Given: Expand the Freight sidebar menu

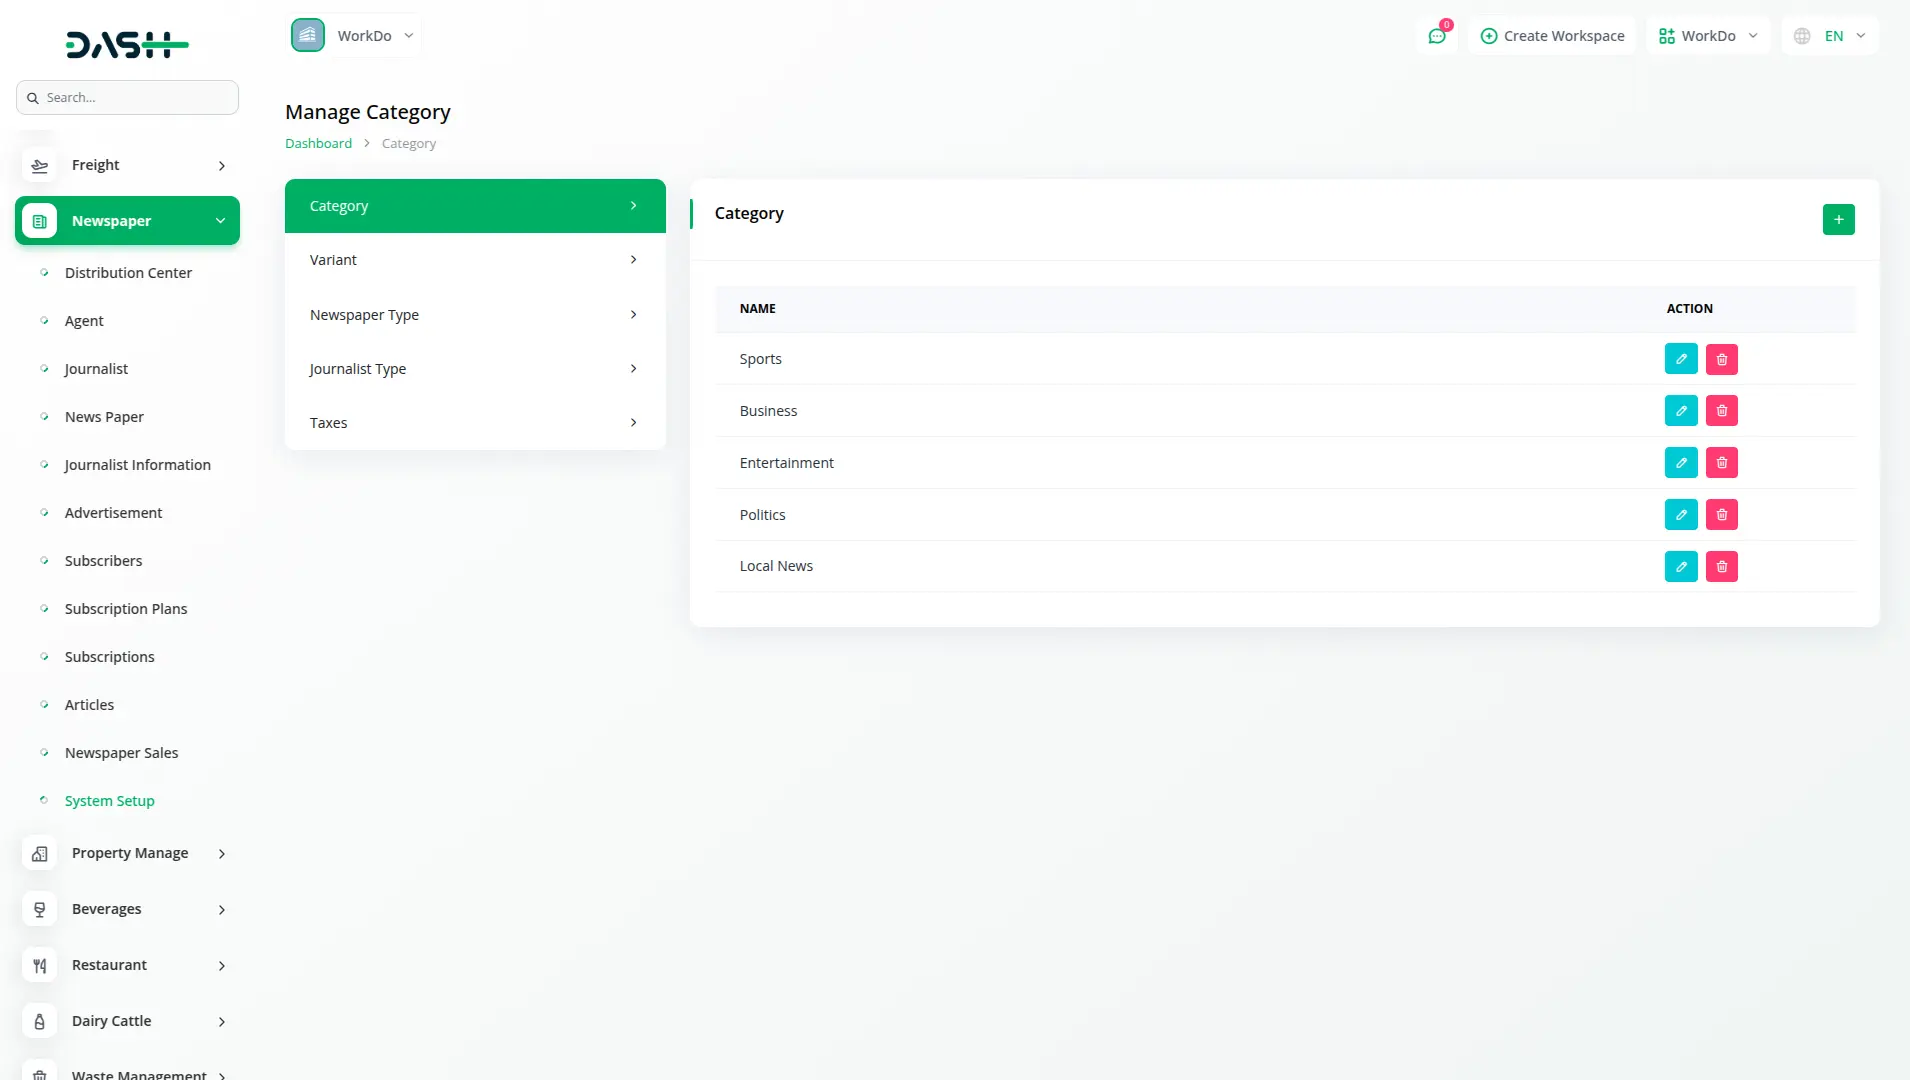Looking at the screenshot, I should 127,165.
